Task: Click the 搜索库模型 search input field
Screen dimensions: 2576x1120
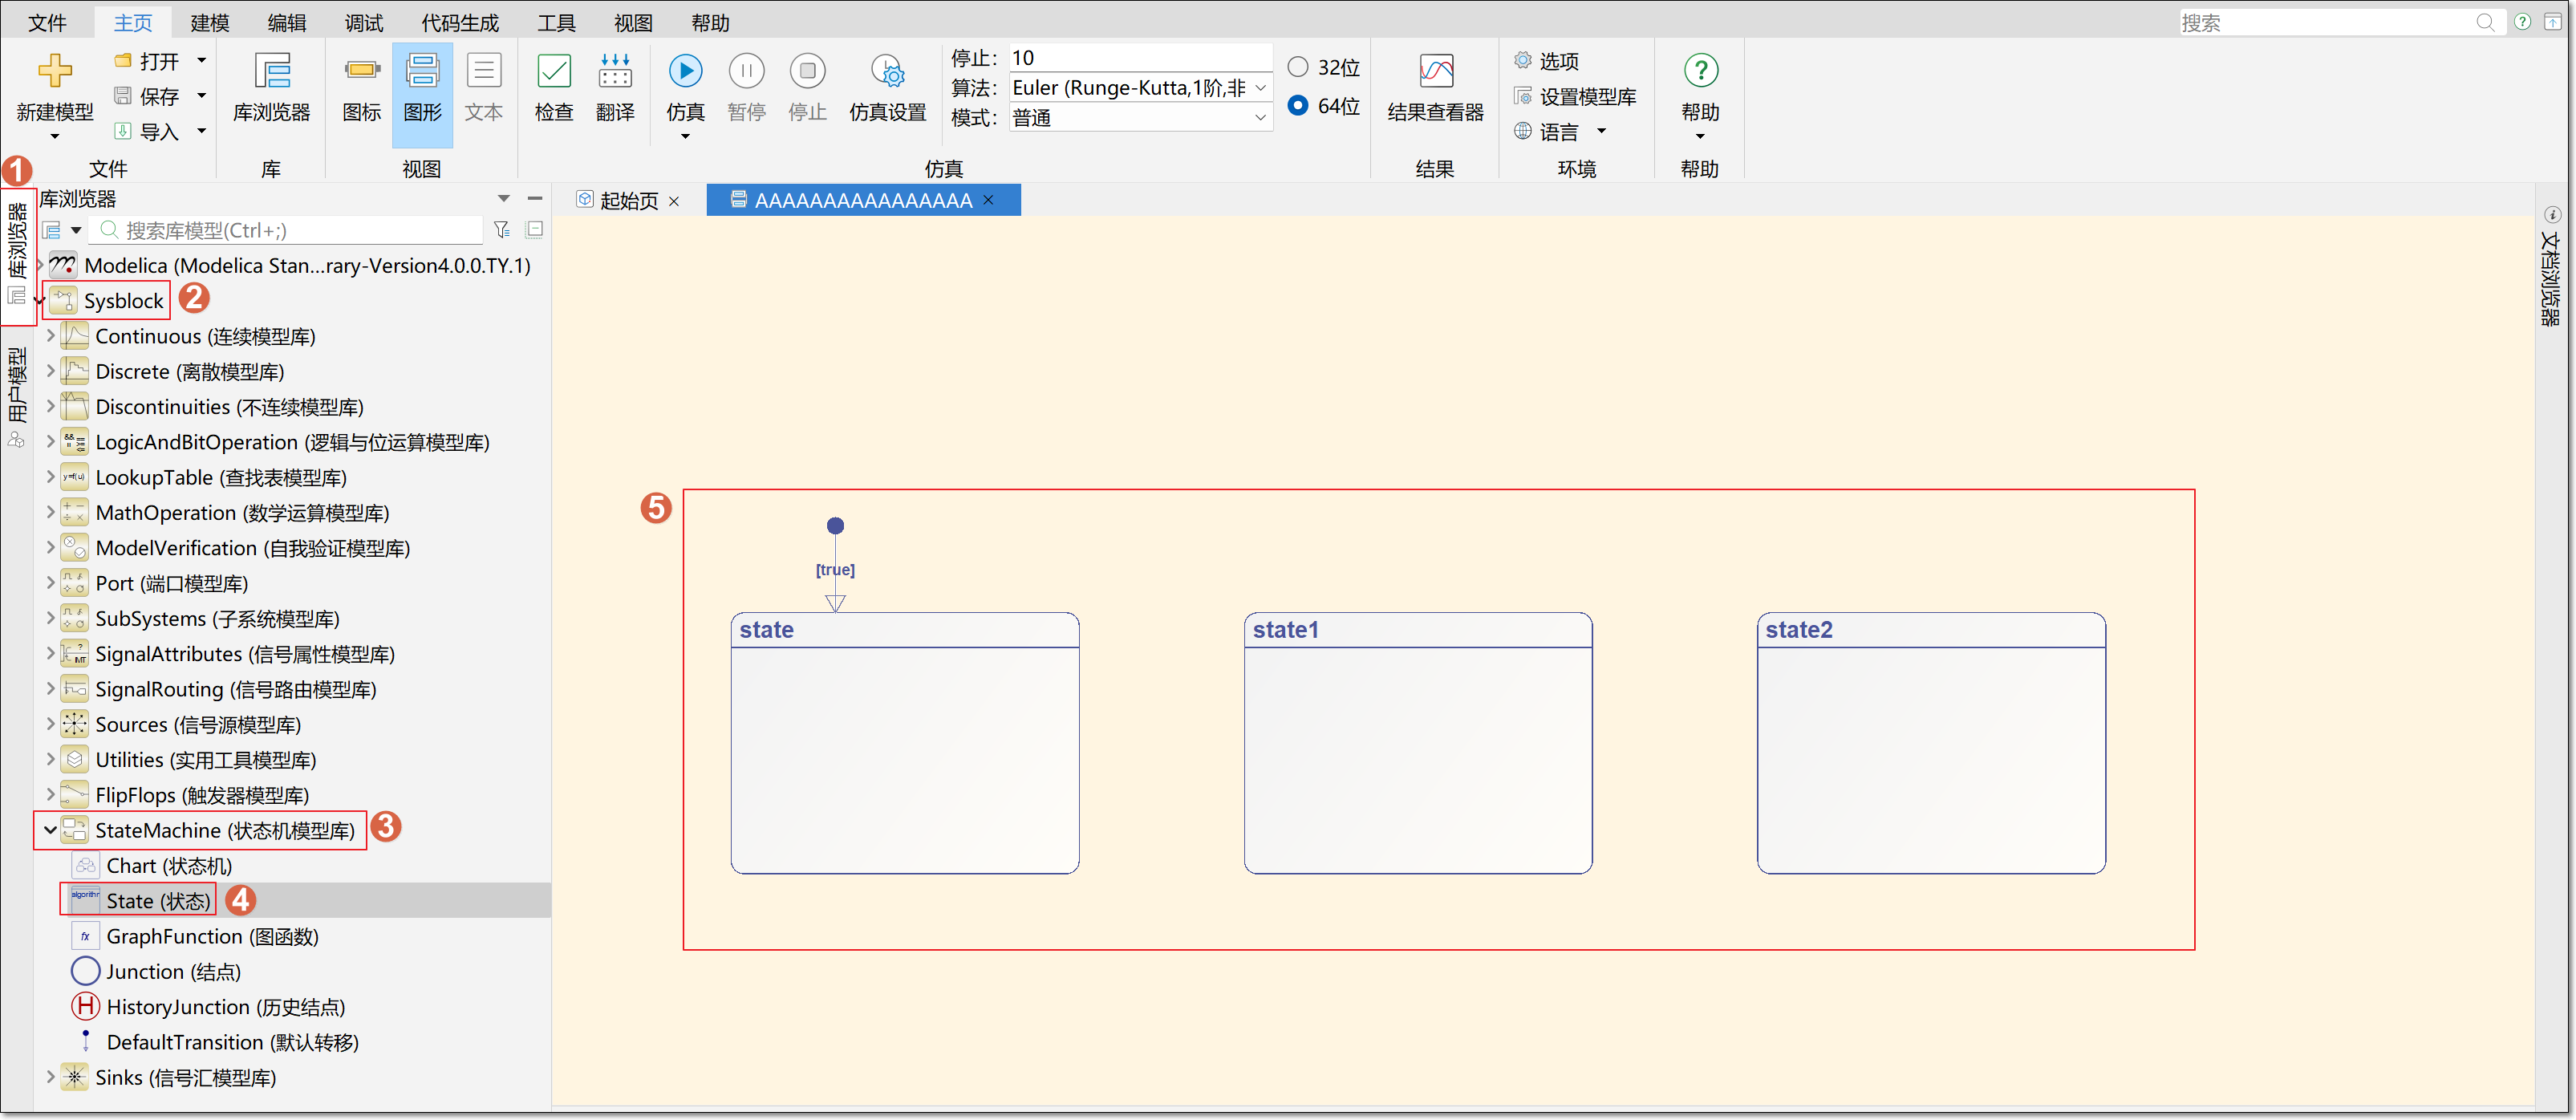Action: coord(290,230)
